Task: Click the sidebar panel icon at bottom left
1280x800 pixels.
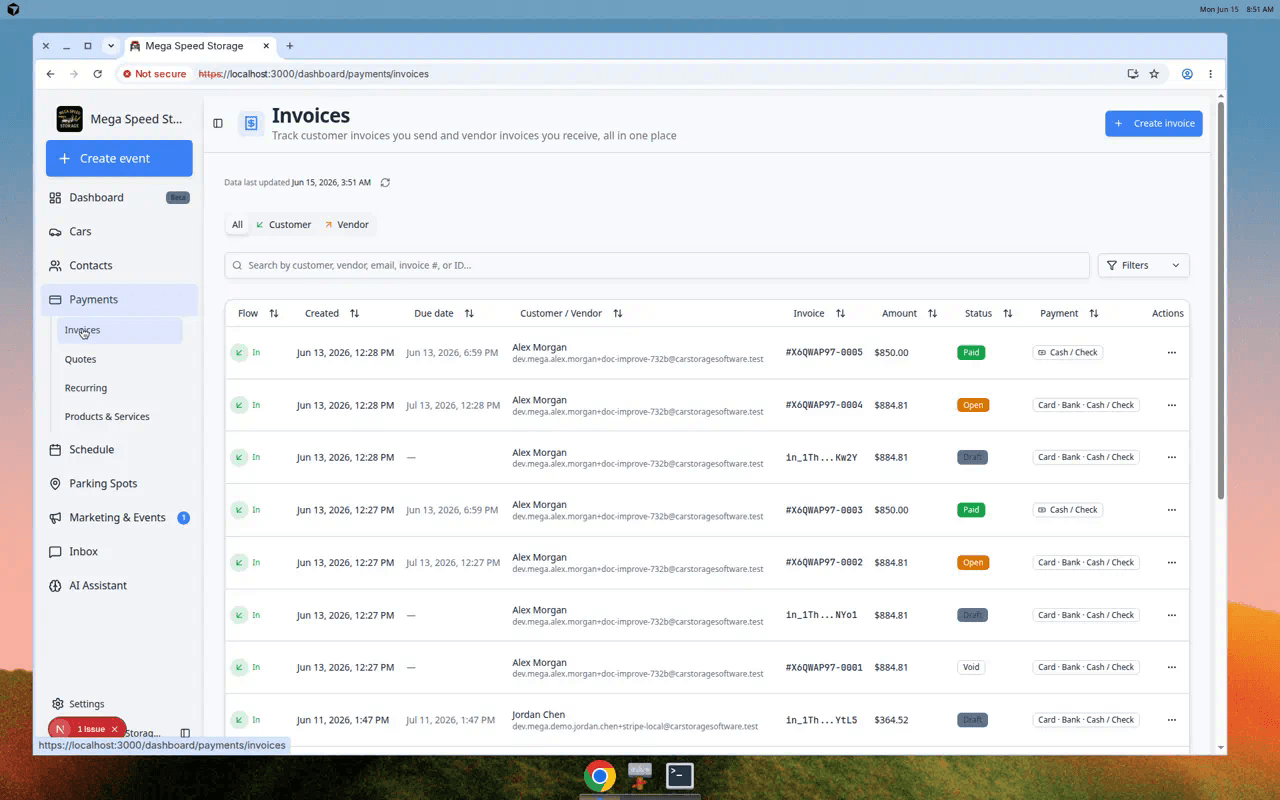Action: coord(185,733)
